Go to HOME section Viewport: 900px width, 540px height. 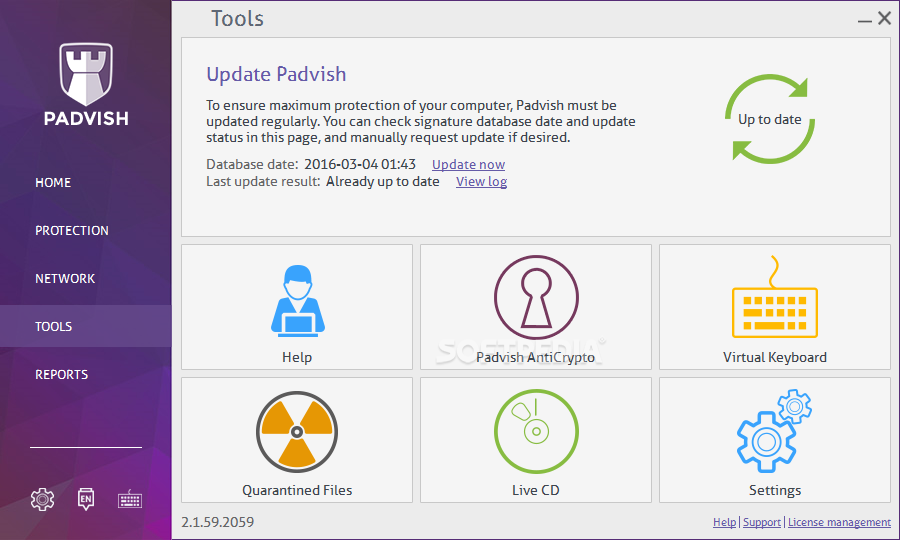53,182
